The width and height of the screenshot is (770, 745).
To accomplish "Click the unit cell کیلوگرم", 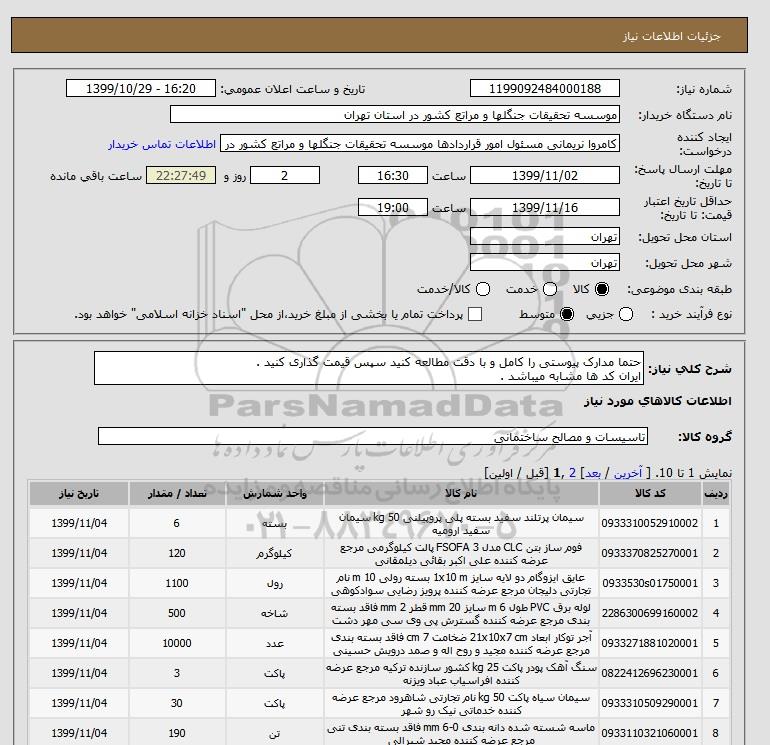I will pos(274,553).
